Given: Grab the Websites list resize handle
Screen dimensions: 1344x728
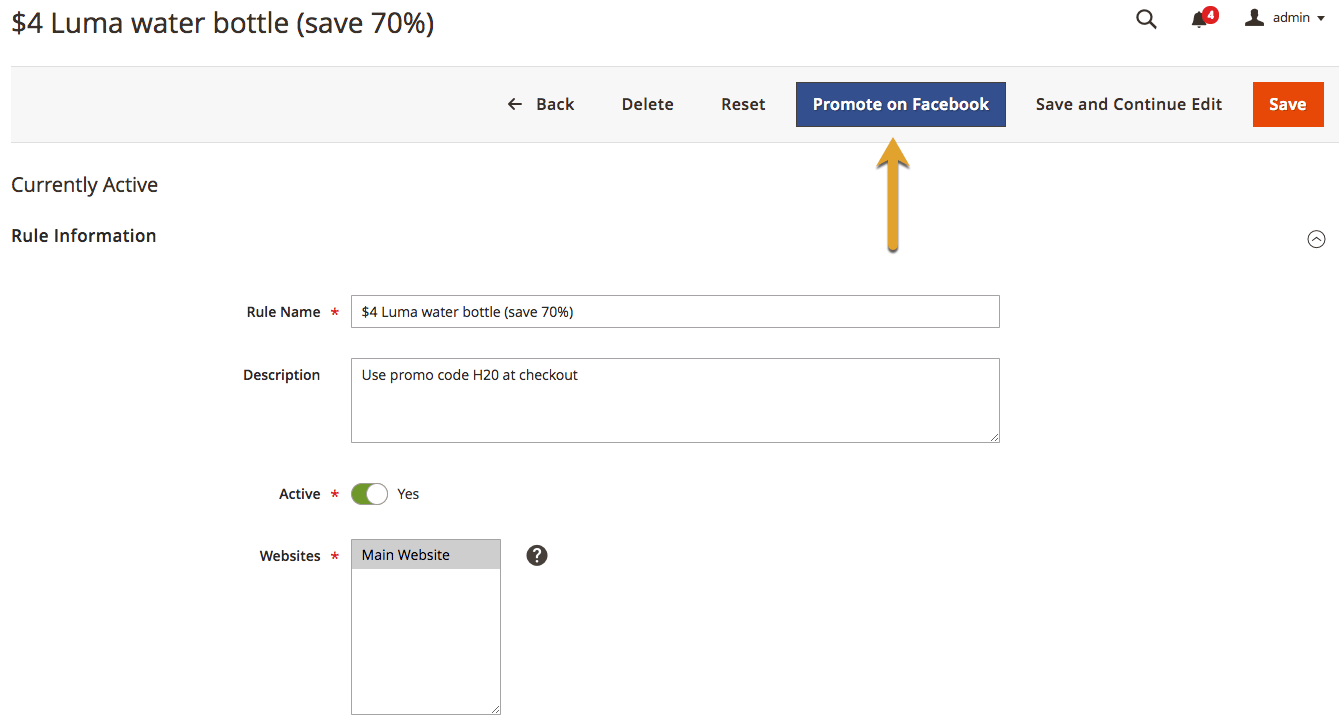Looking at the screenshot, I should click(x=495, y=709).
